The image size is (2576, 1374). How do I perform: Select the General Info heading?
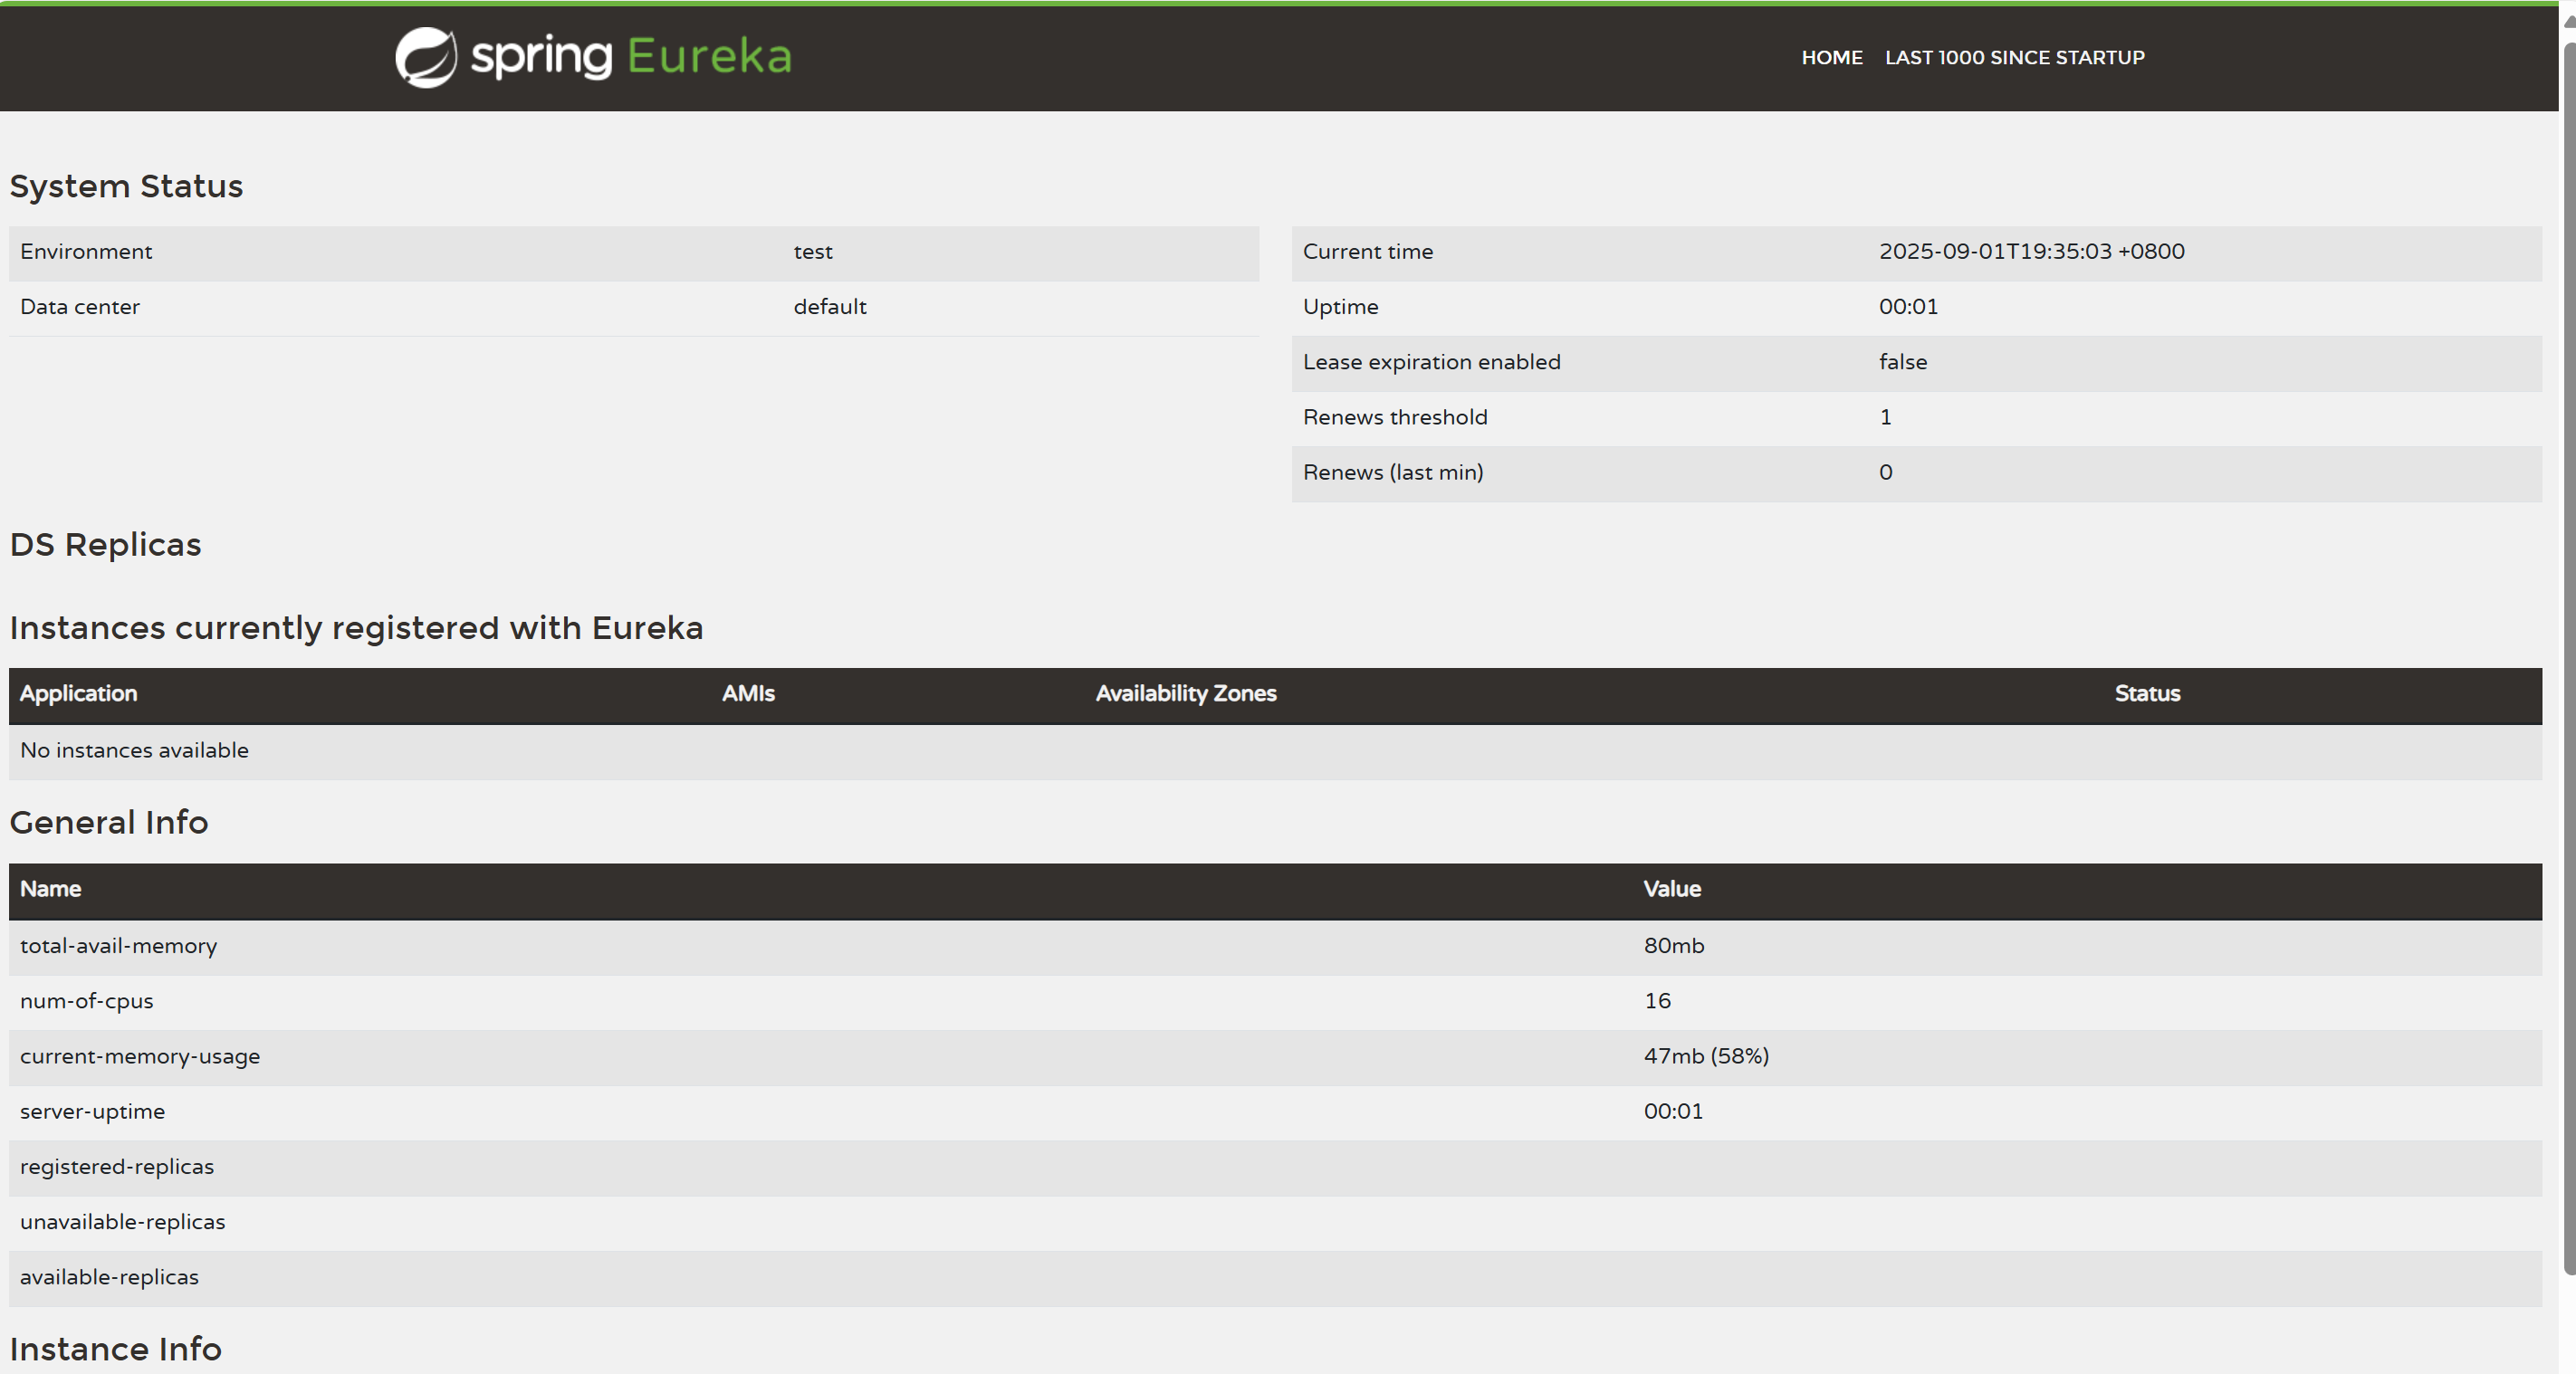(x=109, y=823)
